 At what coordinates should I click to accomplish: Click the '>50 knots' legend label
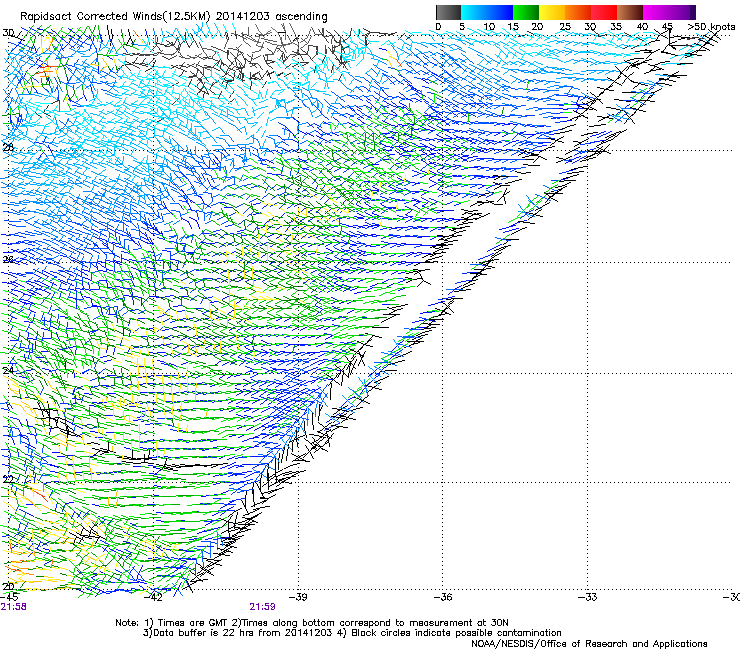(x=711, y=27)
